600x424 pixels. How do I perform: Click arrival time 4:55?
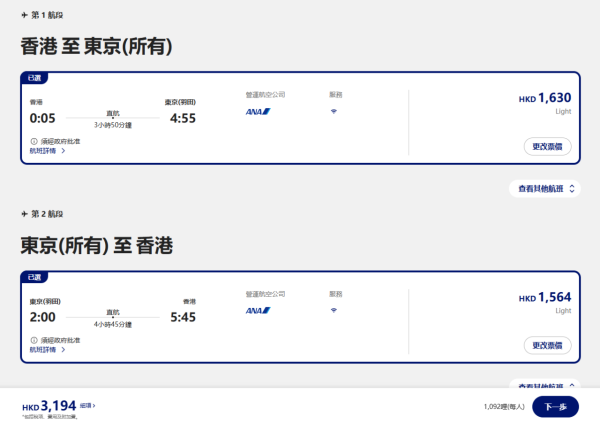pos(183,118)
